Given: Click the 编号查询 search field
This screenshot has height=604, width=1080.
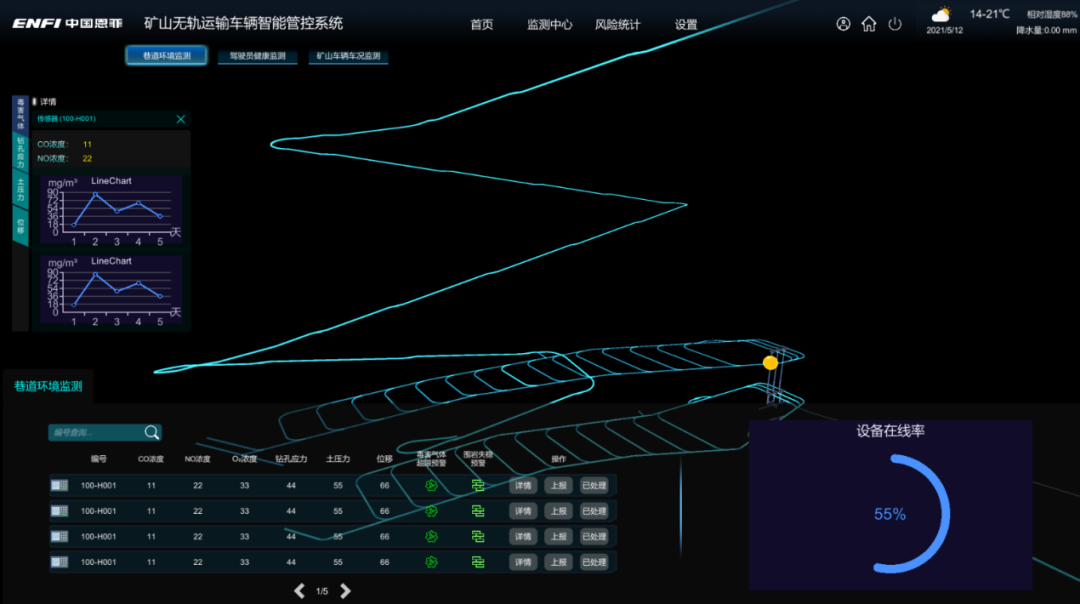Looking at the screenshot, I should point(95,432).
